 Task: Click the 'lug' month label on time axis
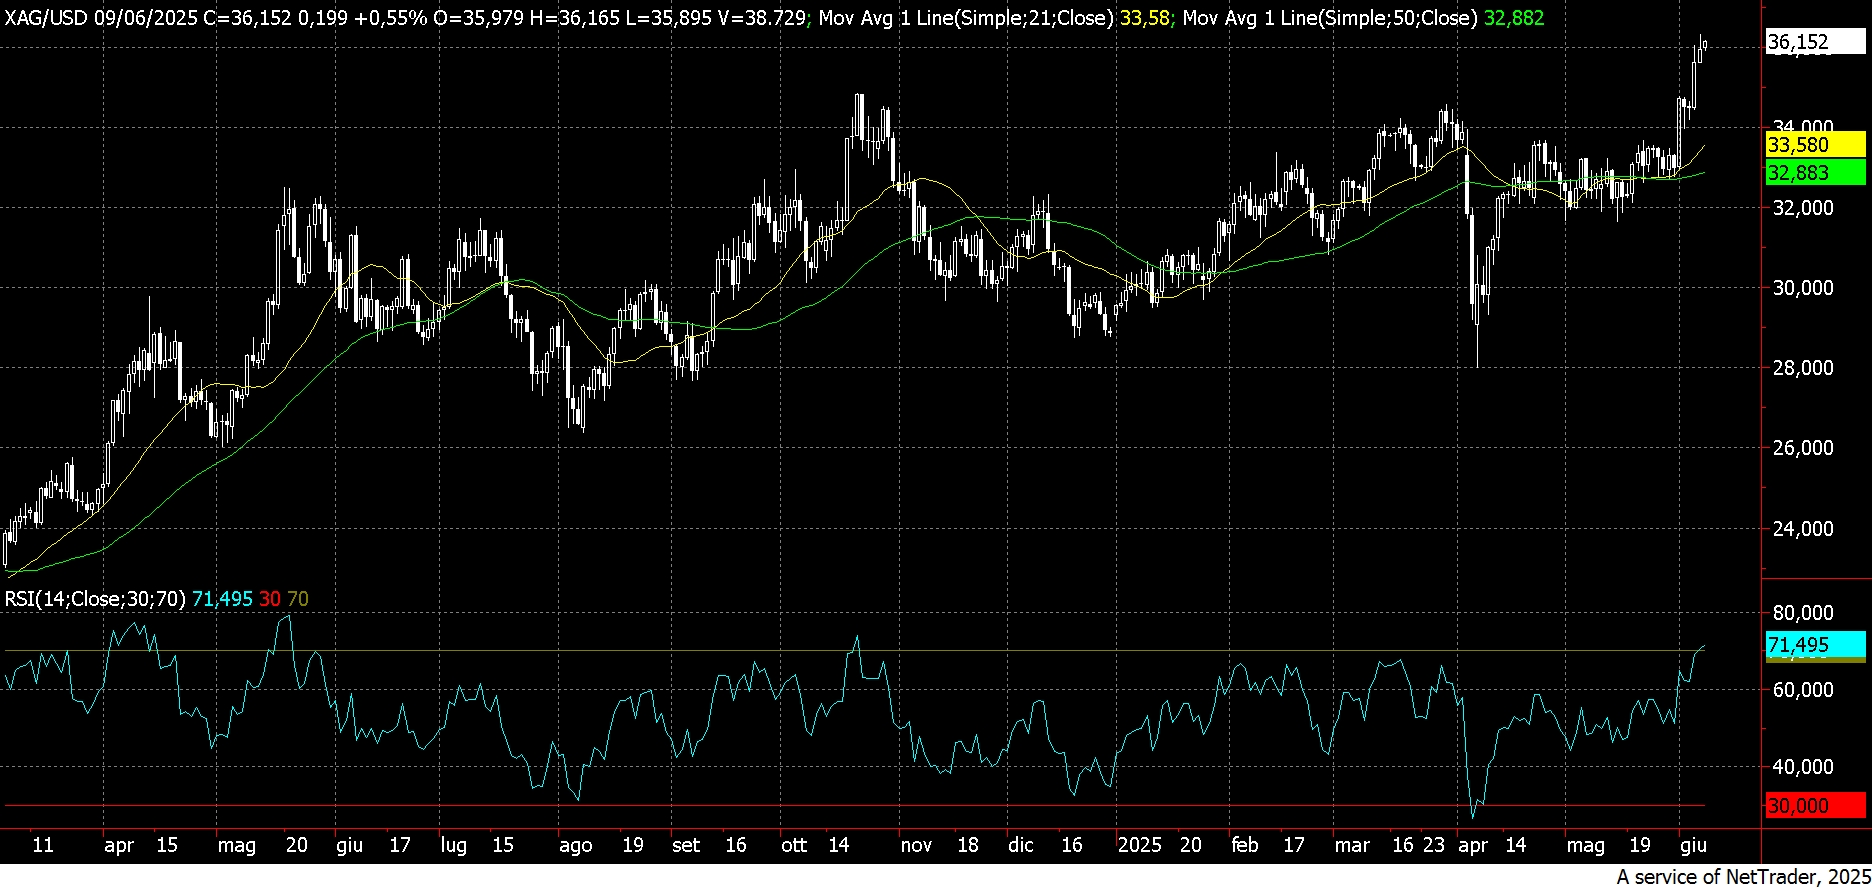pyautogui.click(x=454, y=846)
